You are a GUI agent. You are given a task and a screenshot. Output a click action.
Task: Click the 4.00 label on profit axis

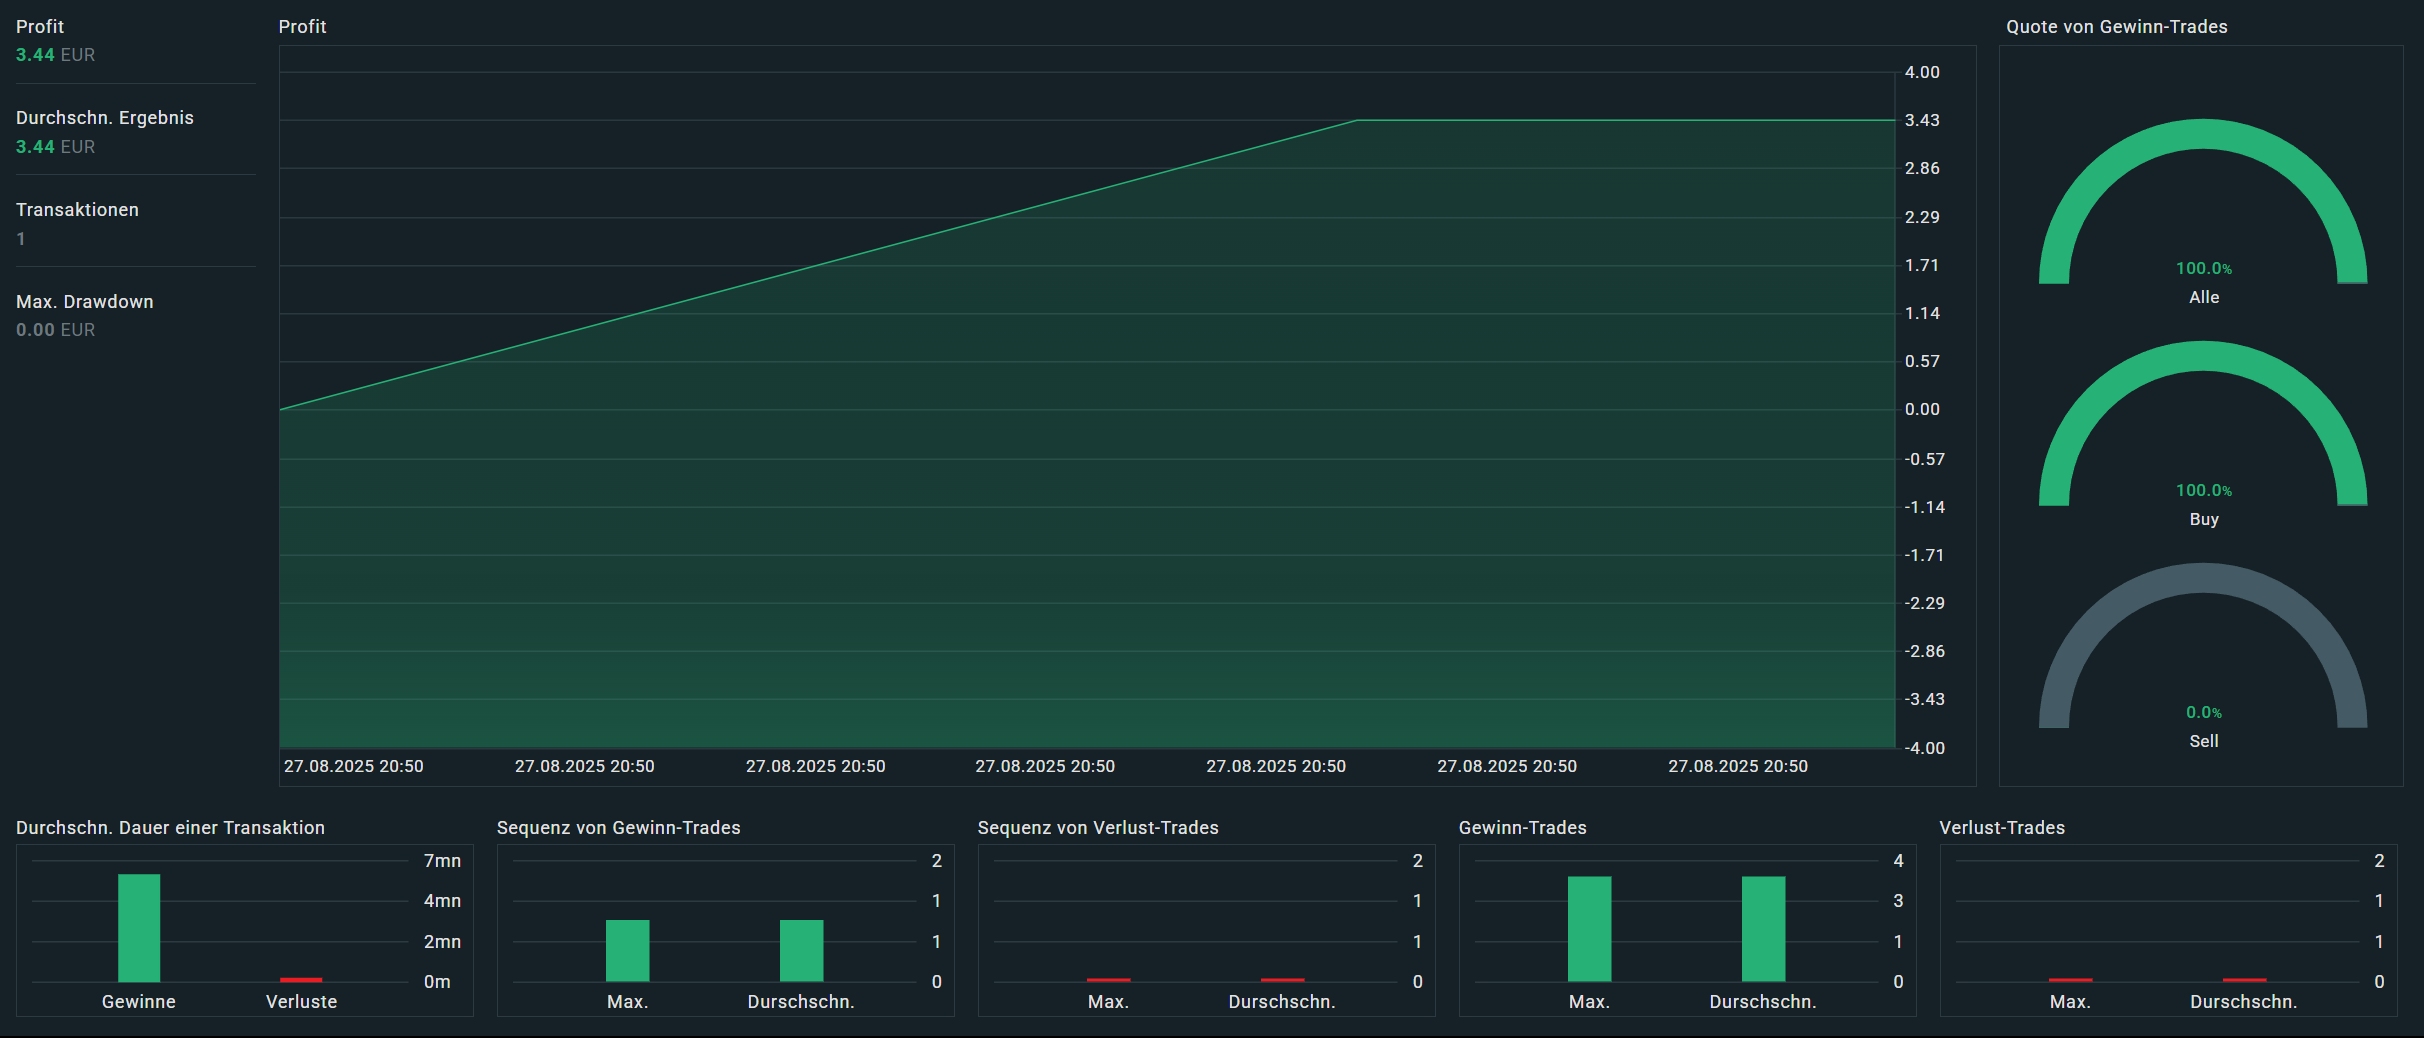tap(1921, 72)
